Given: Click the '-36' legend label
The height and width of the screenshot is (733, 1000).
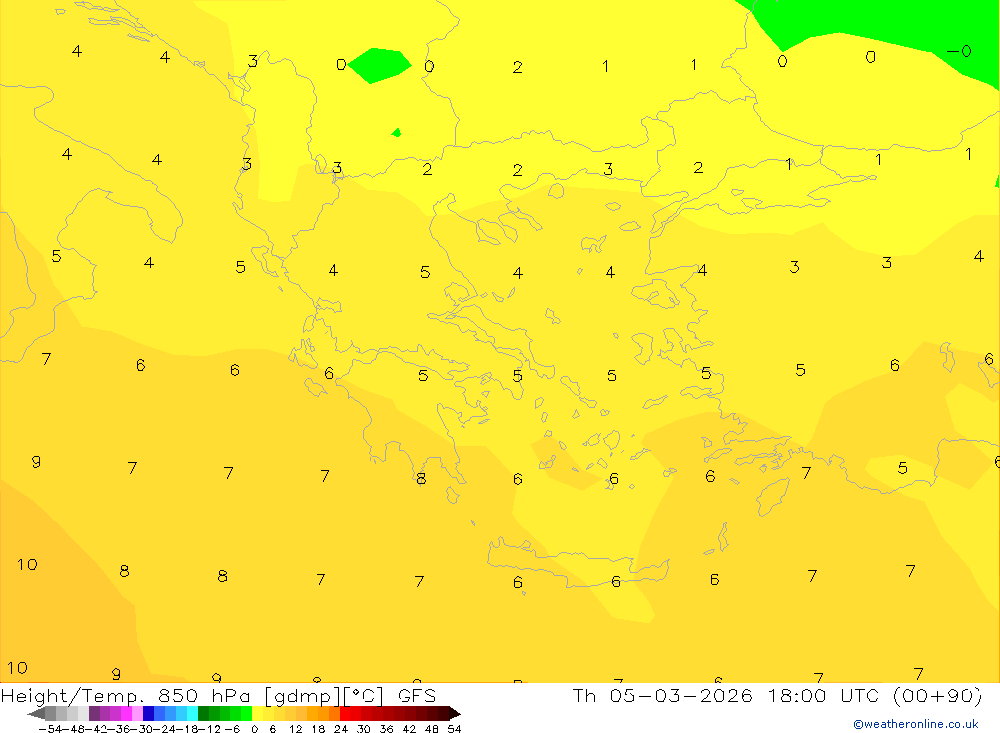Looking at the screenshot, I should (119, 729).
